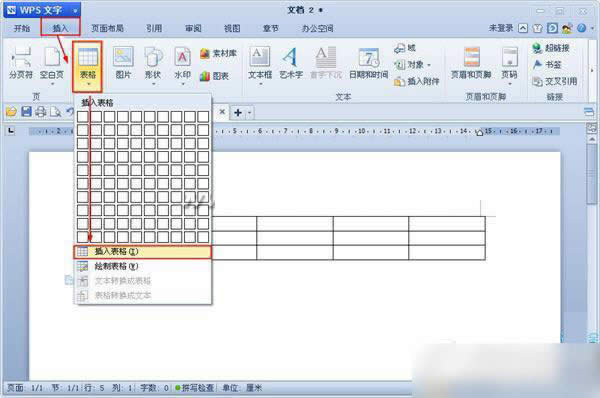
Task: Toggle the Spell Check (拼写检查) status indicator
Action: 194,388
